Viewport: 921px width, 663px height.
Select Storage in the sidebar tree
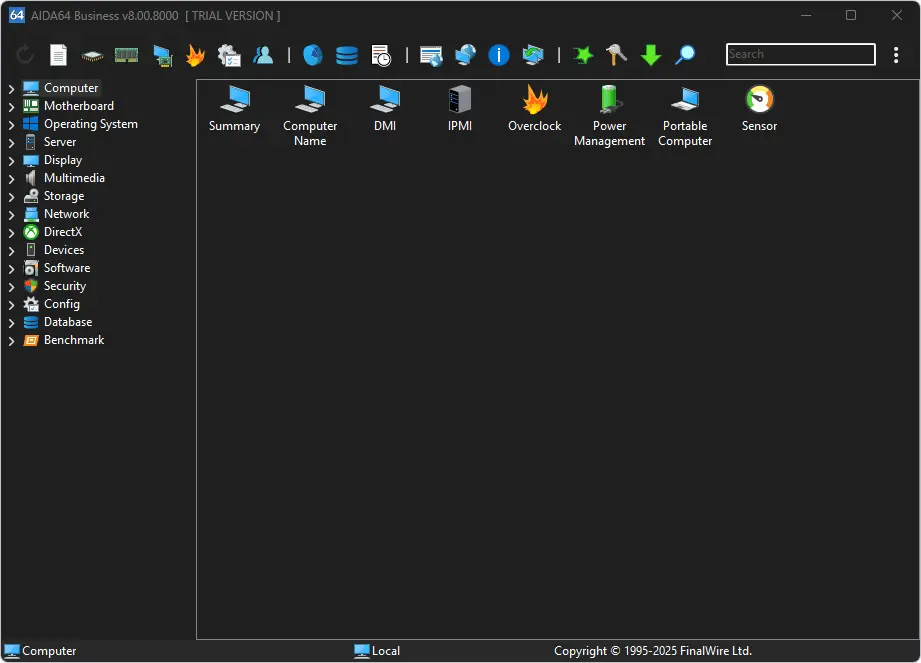click(x=64, y=196)
